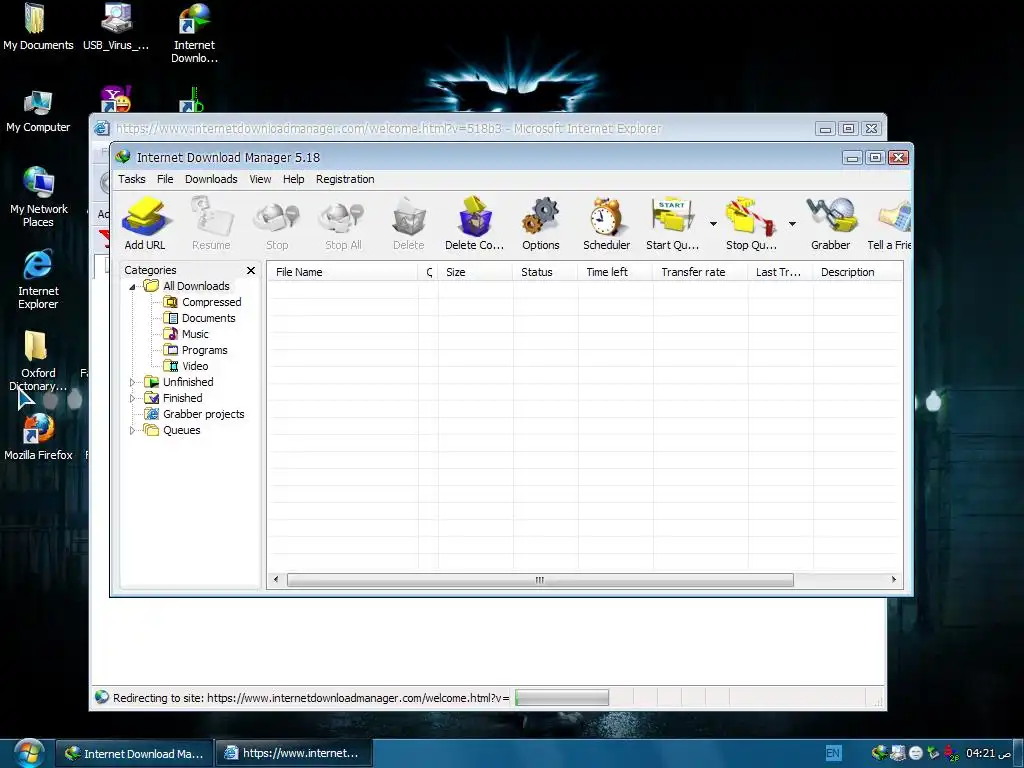Open the Oxford Dictionary folder icon
Image resolution: width=1024 pixels, height=768 pixels.
tap(38, 362)
